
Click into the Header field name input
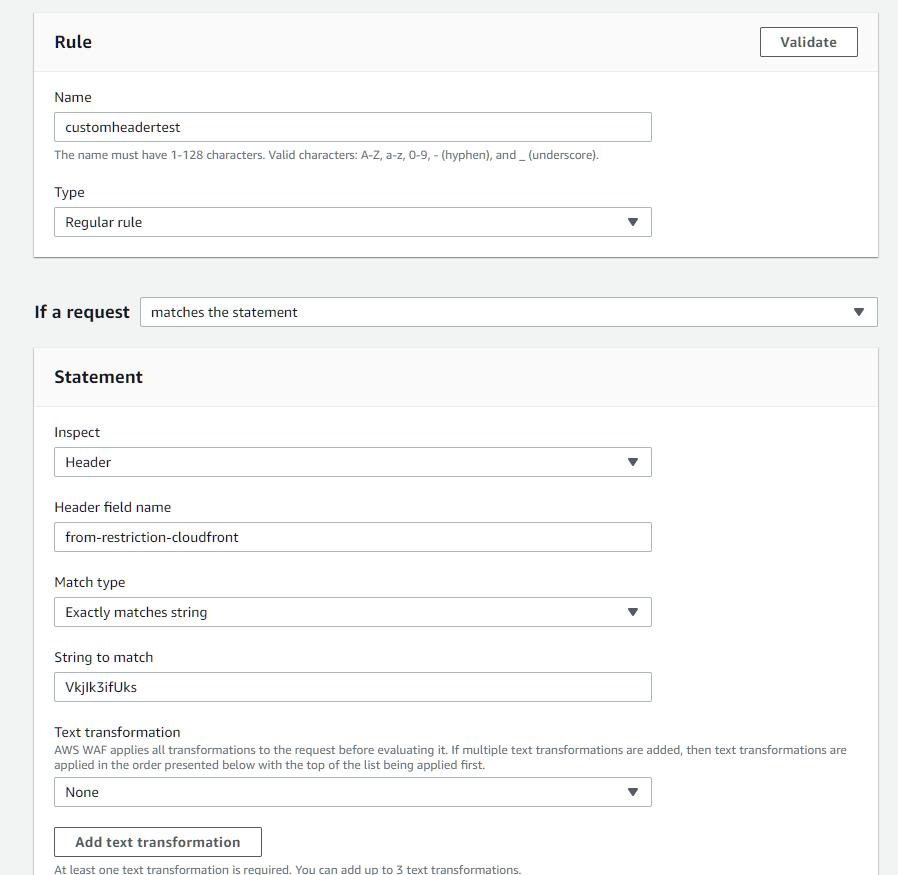352,537
